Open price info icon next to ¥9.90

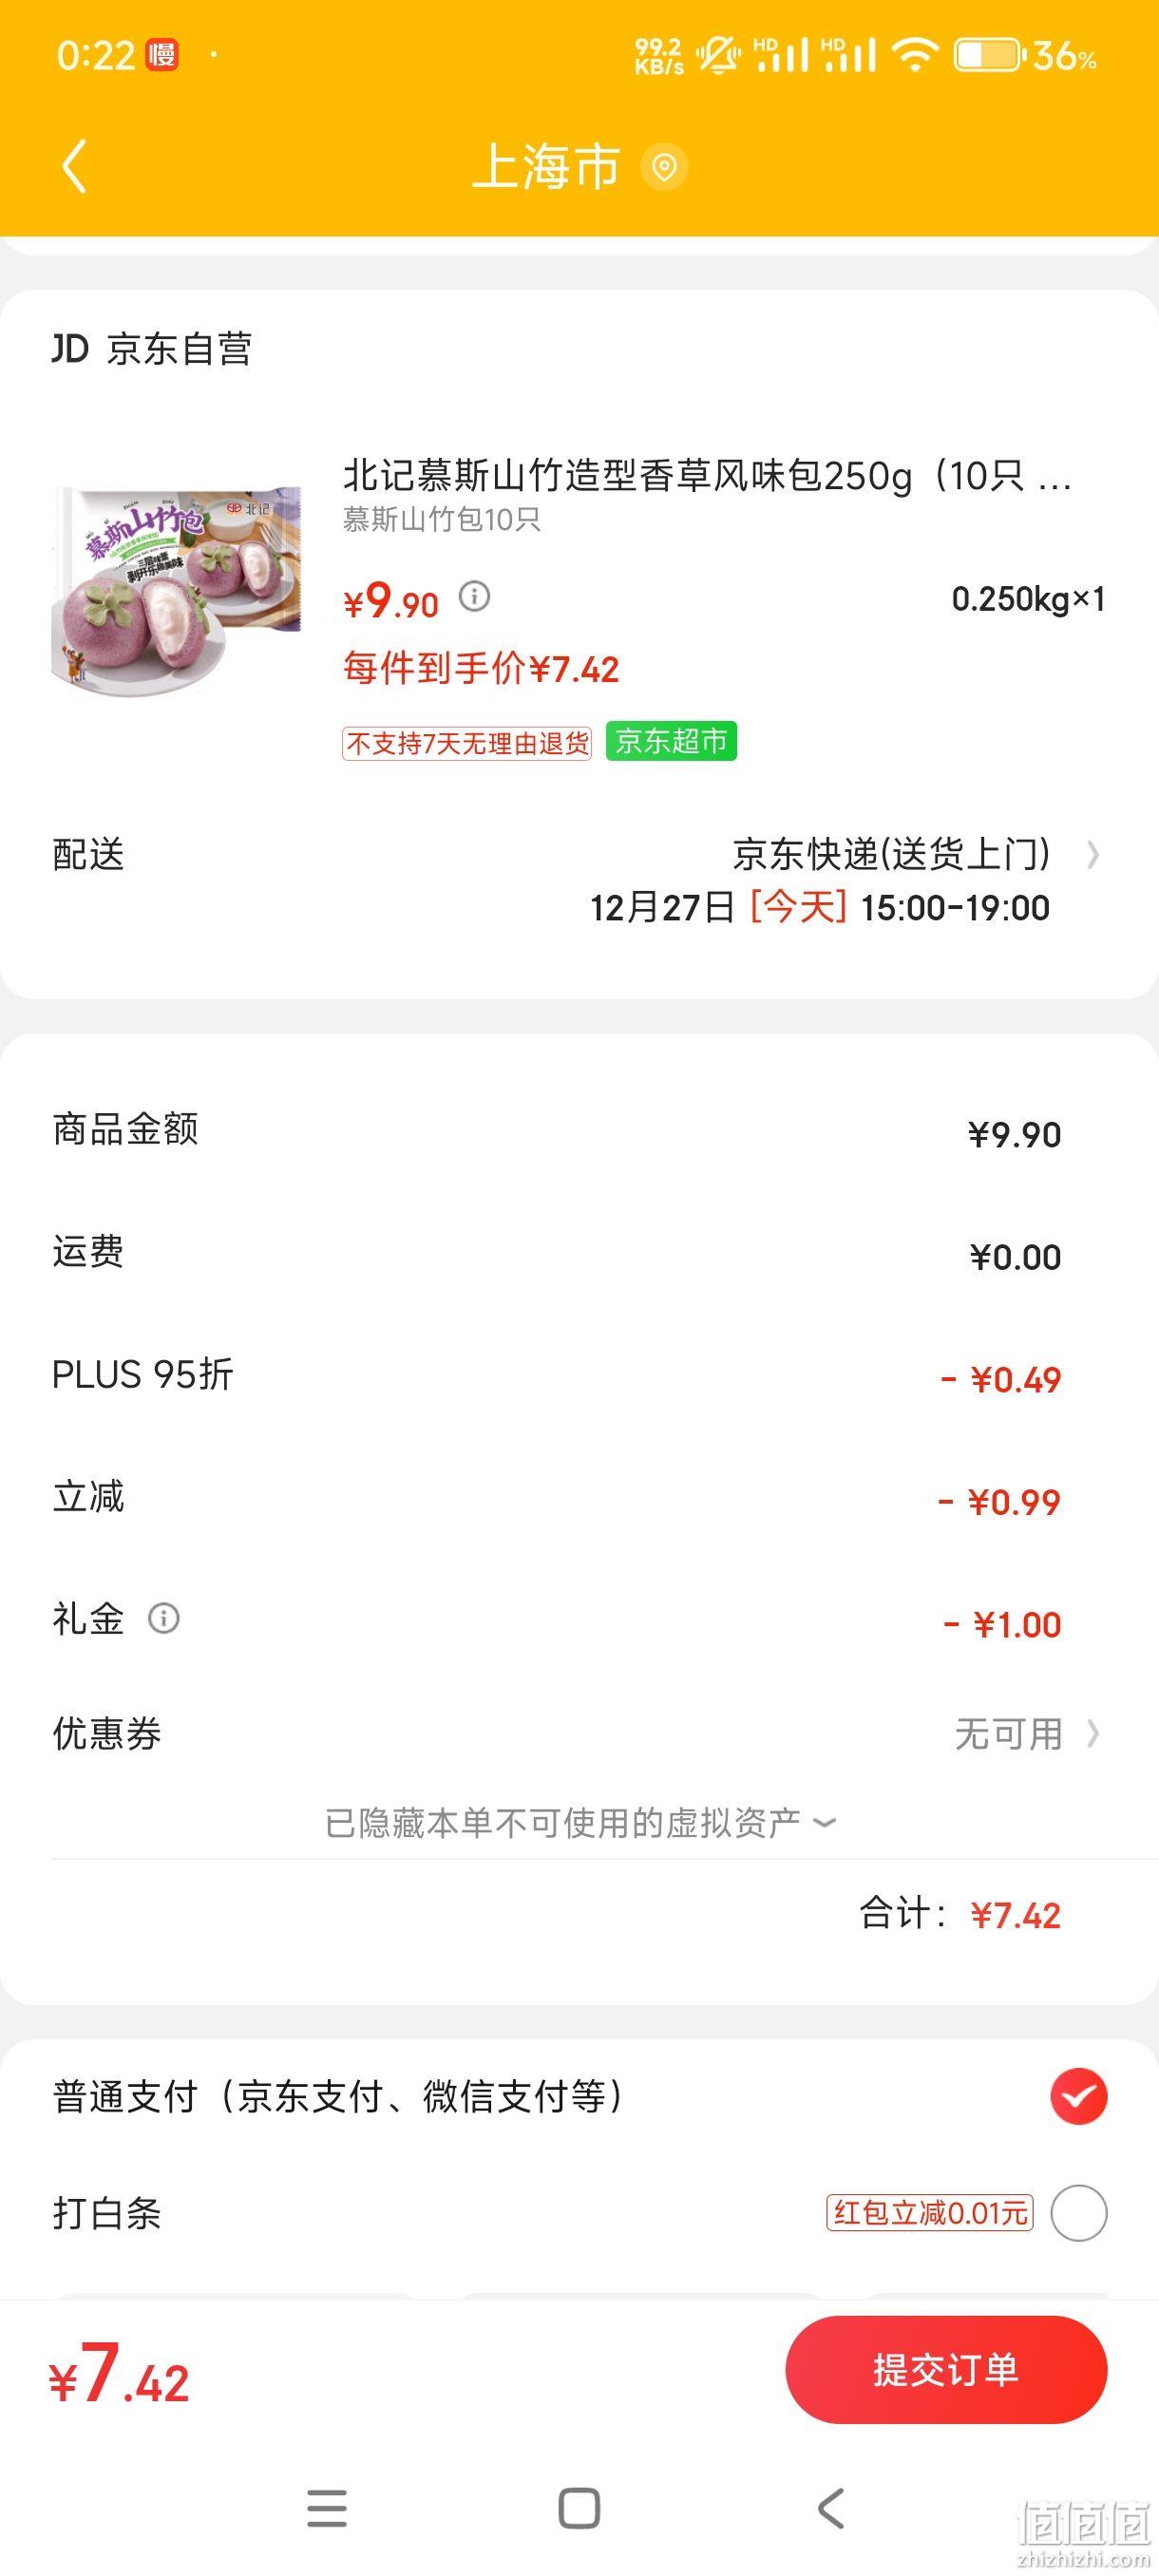[474, 597]
